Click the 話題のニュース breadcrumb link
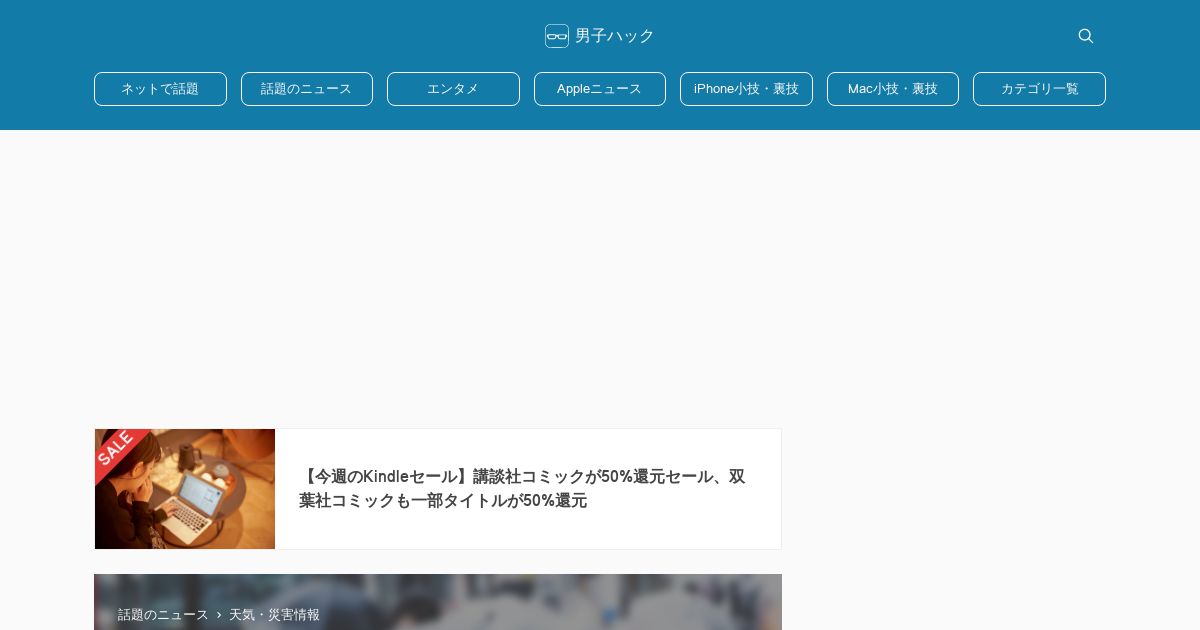Screen dimensions: 1200x630 [x=163, y=615]
